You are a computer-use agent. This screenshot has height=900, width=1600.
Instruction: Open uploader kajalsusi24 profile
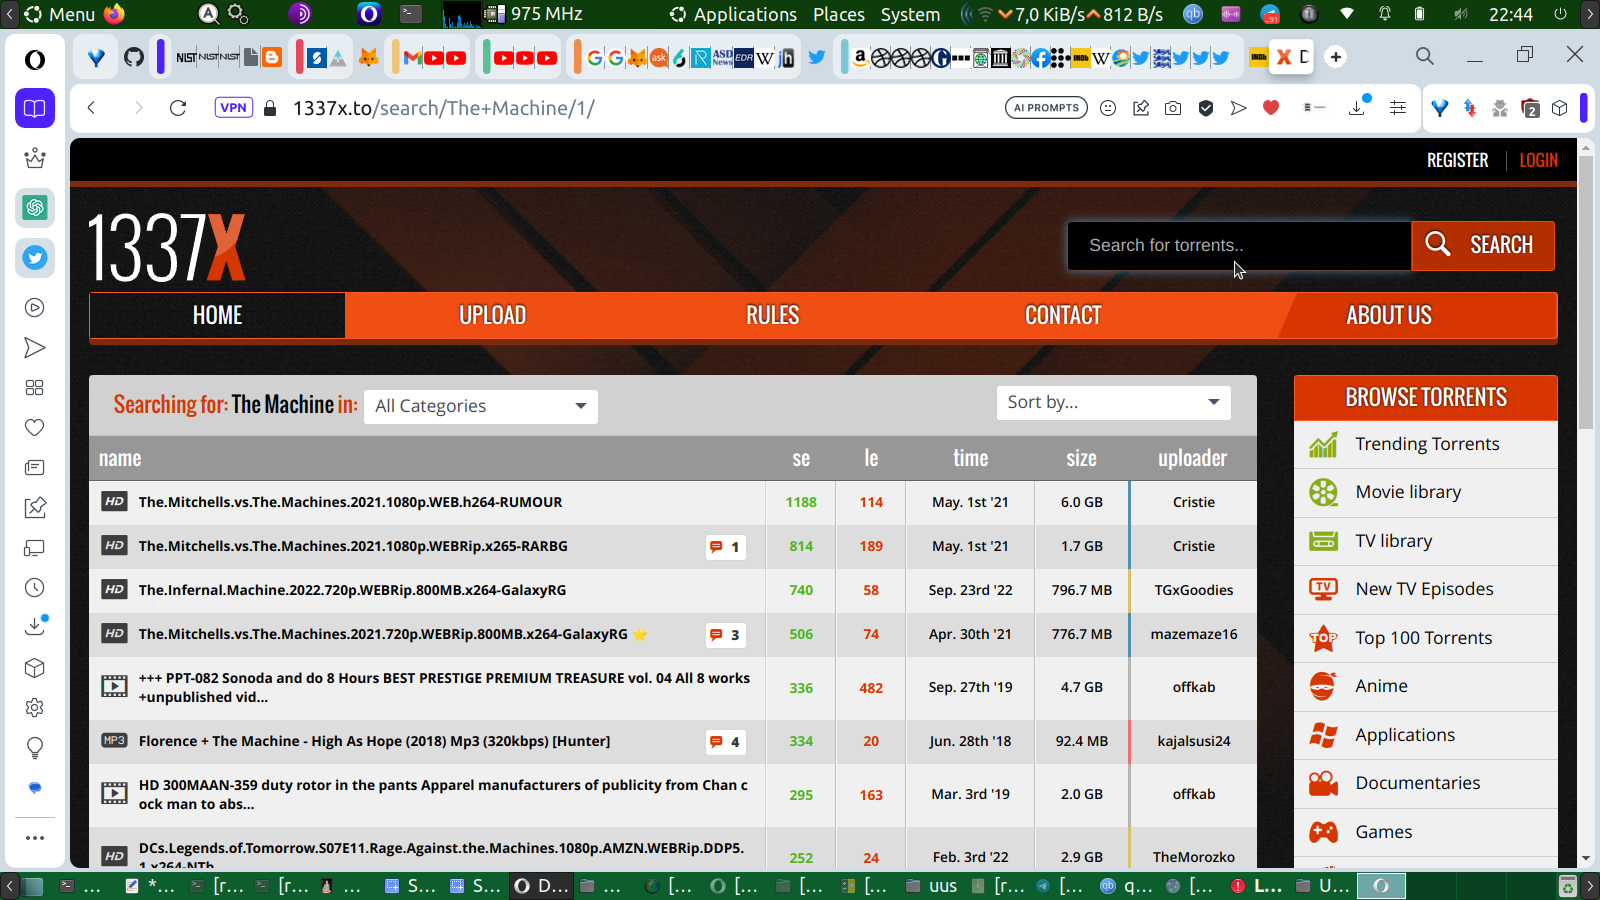(1194, 741)
